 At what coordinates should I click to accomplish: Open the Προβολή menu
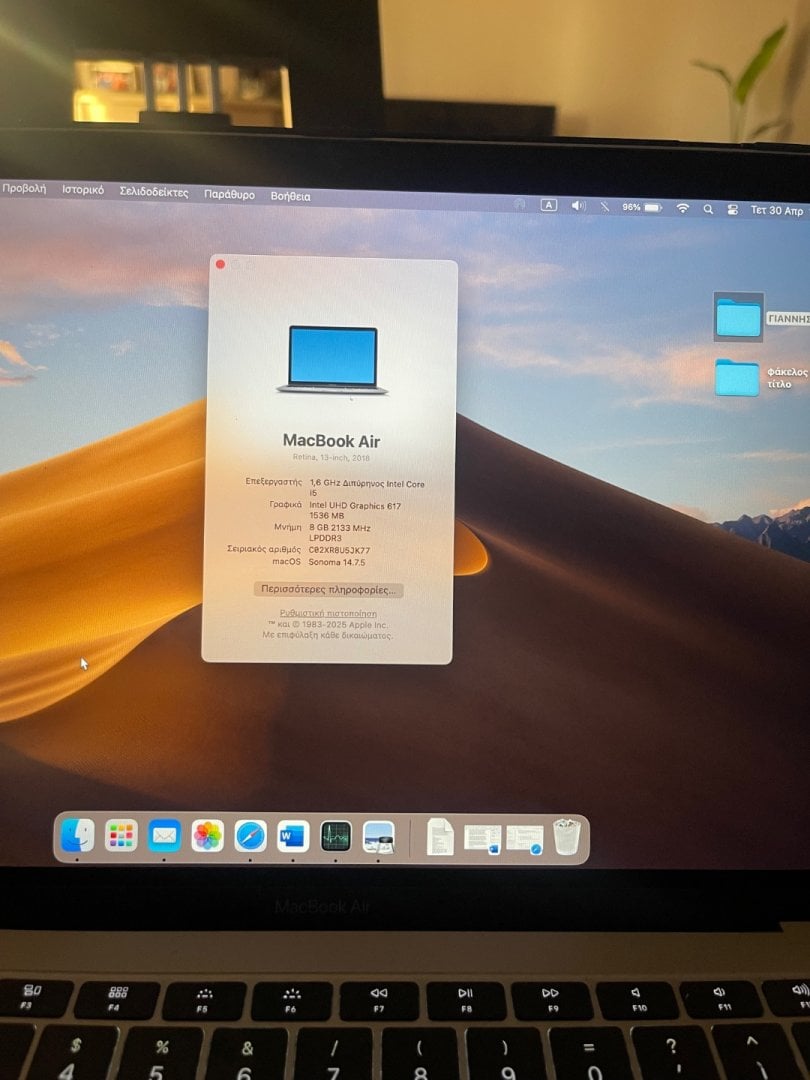23,187
